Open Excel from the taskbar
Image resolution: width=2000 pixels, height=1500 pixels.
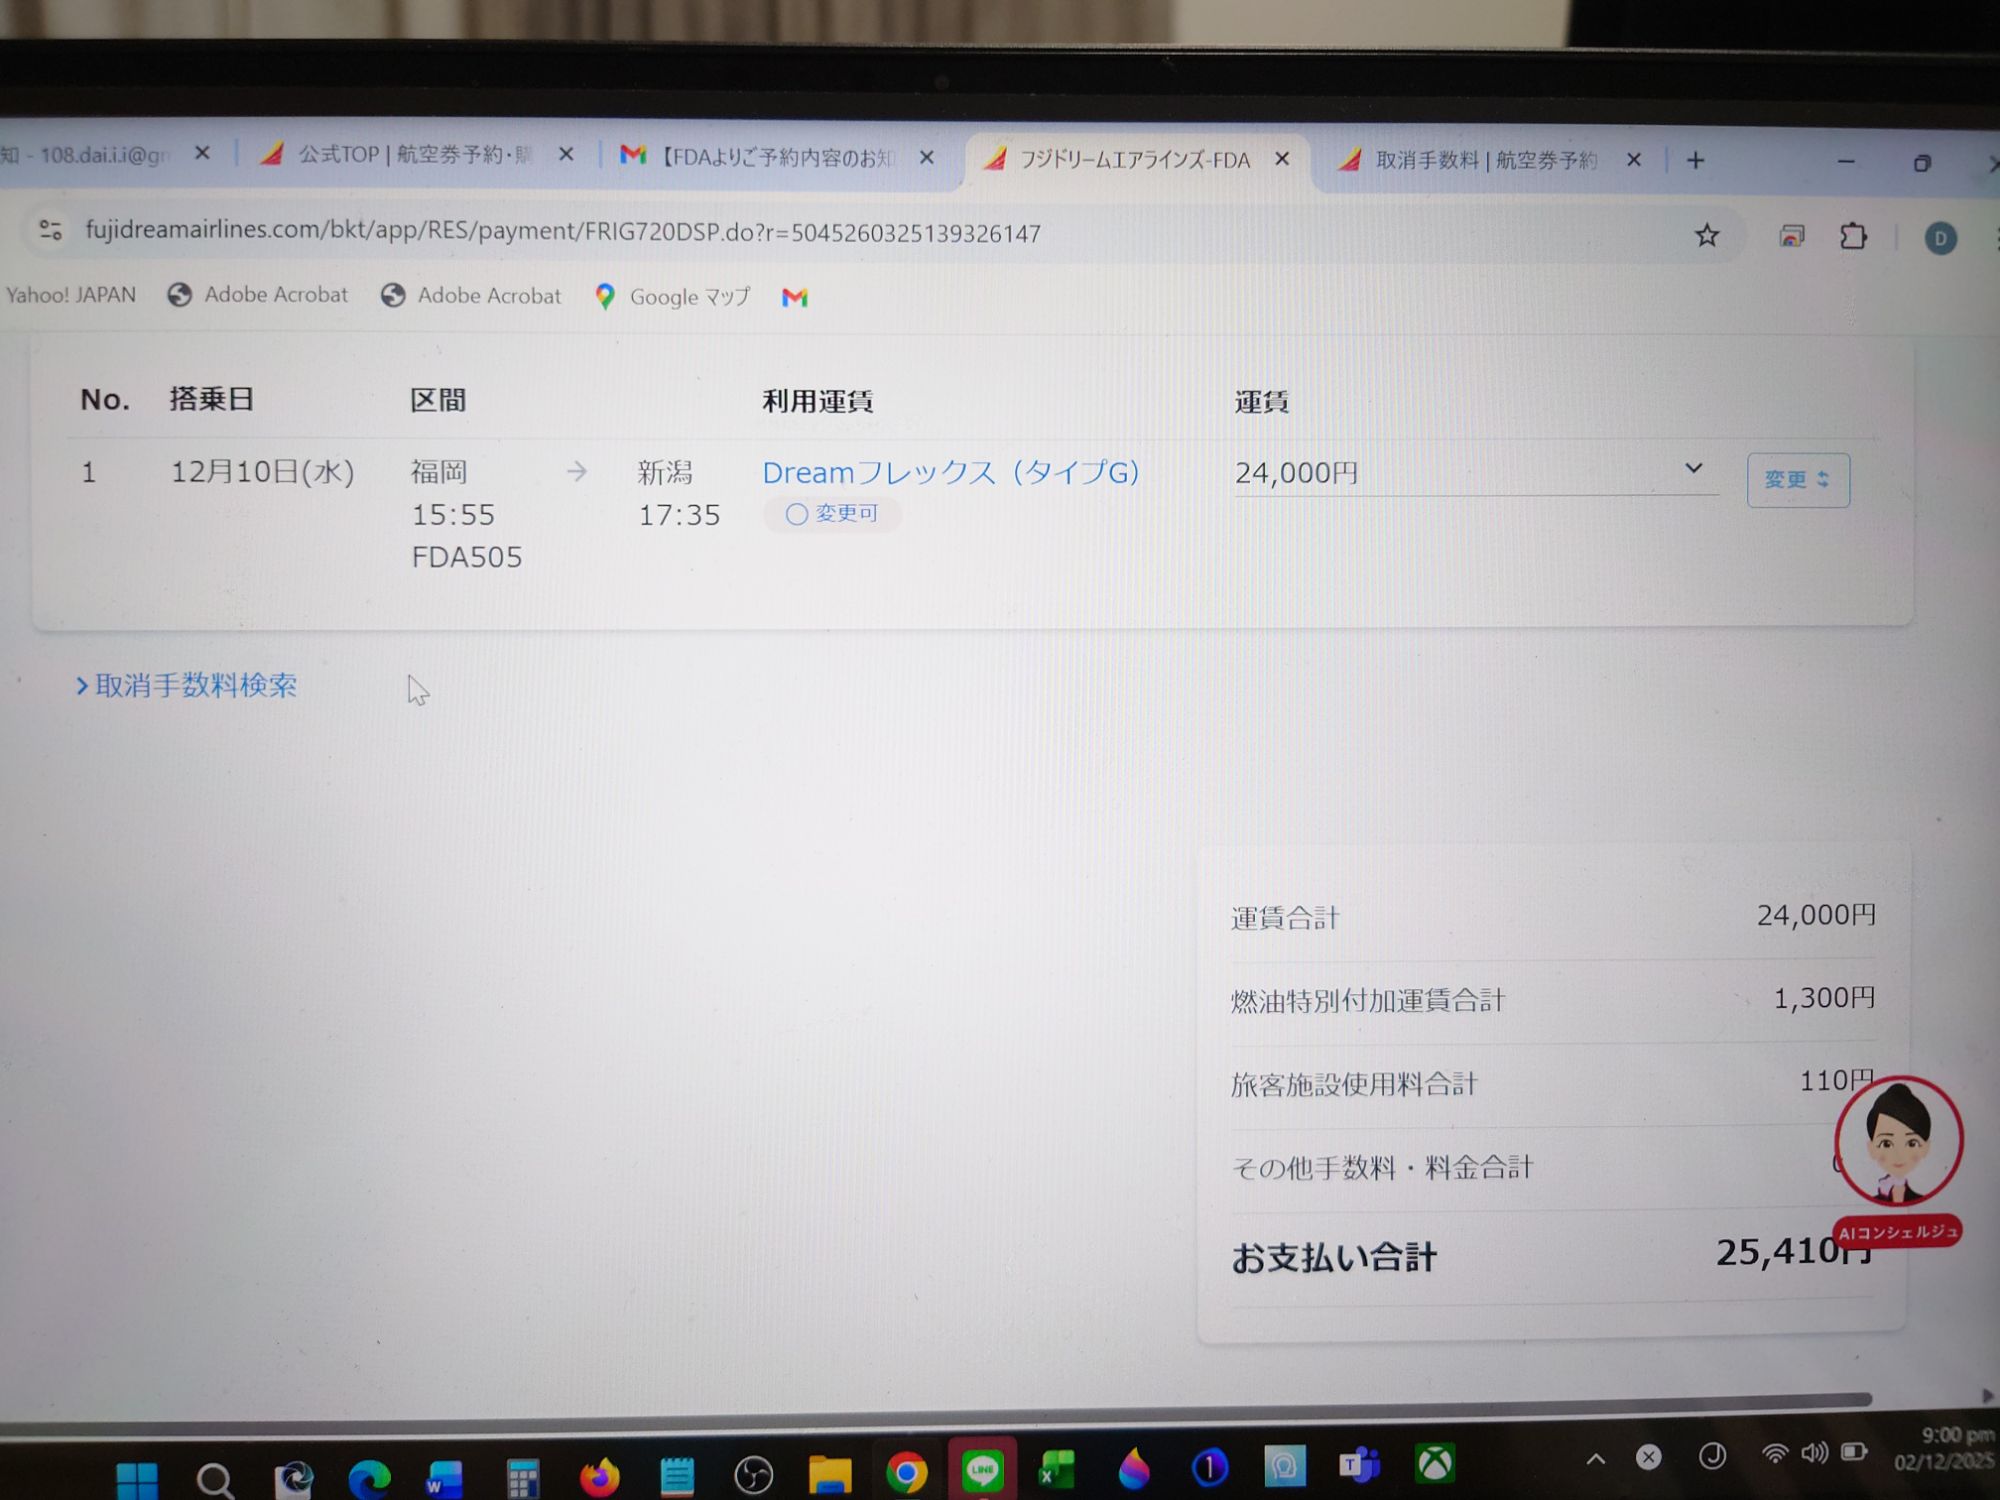click(1056, 1470)
